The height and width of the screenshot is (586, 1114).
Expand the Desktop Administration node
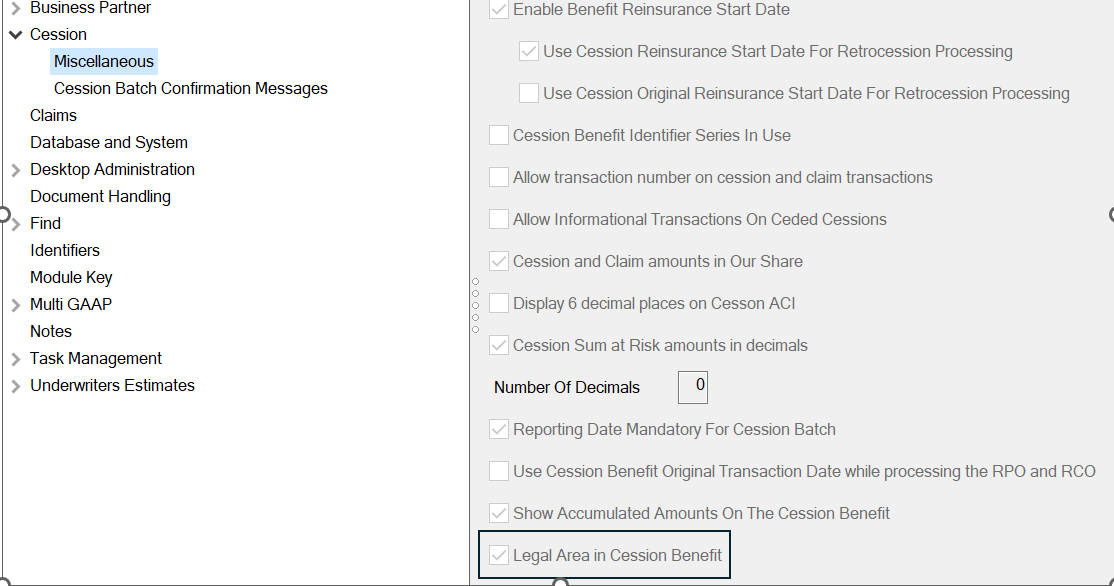pyautogui.click(x=16, y=170)
